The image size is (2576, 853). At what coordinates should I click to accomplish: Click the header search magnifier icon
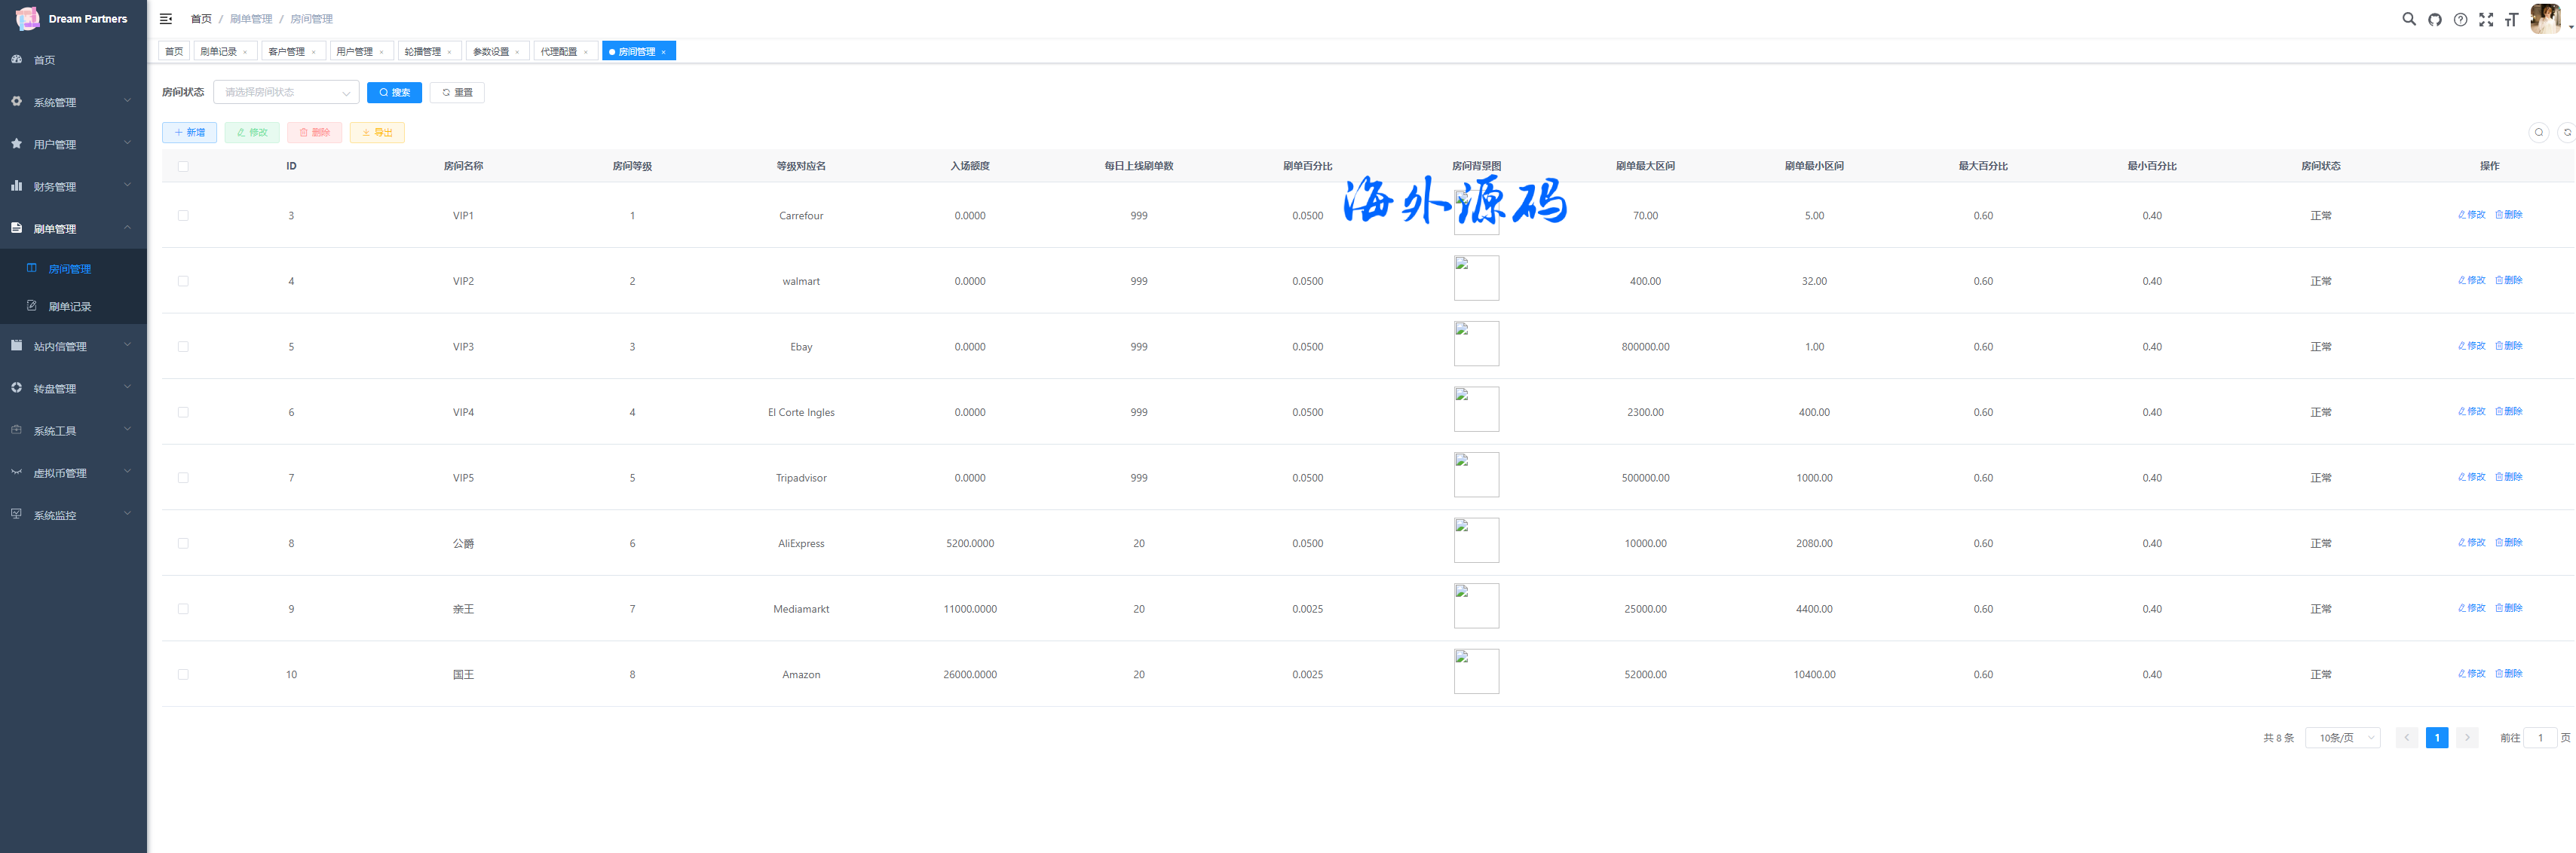coord(2408,19)
